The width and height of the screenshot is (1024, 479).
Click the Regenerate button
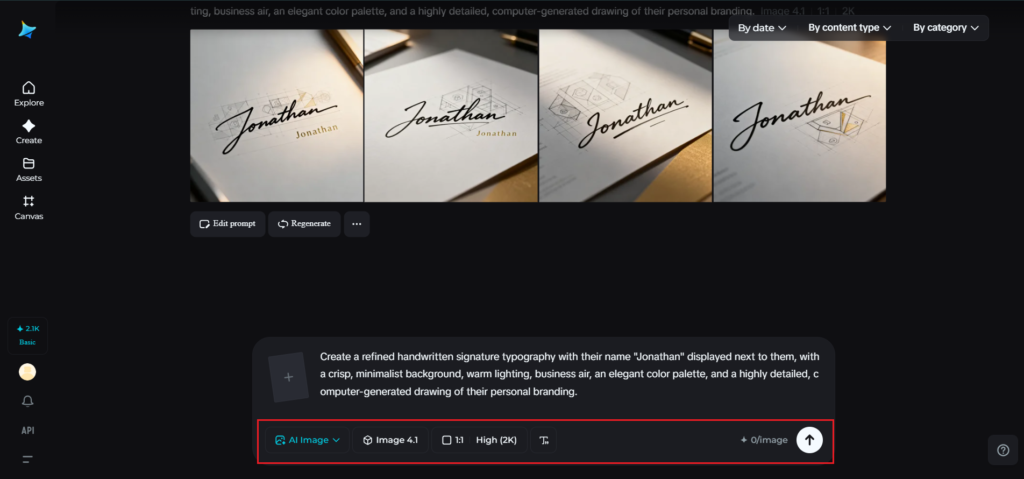[x=304, y=224]
